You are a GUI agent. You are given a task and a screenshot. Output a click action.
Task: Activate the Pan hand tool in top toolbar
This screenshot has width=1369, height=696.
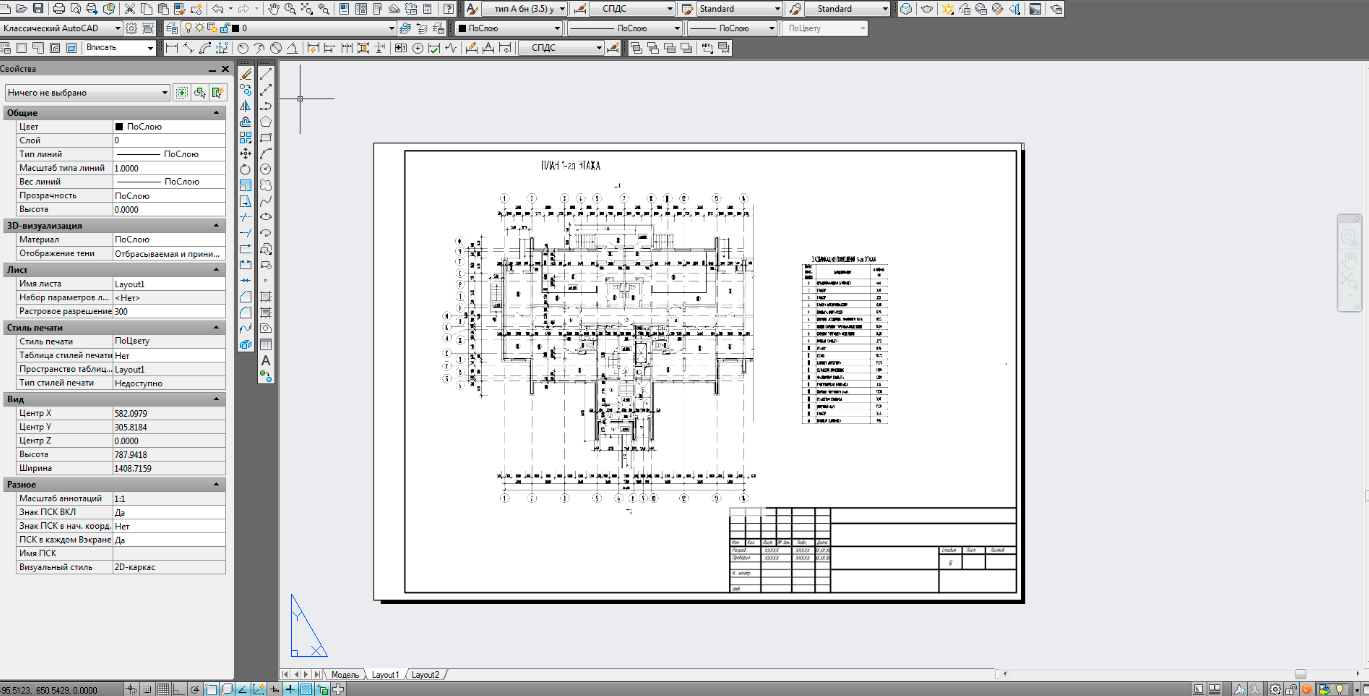point(273,9)
